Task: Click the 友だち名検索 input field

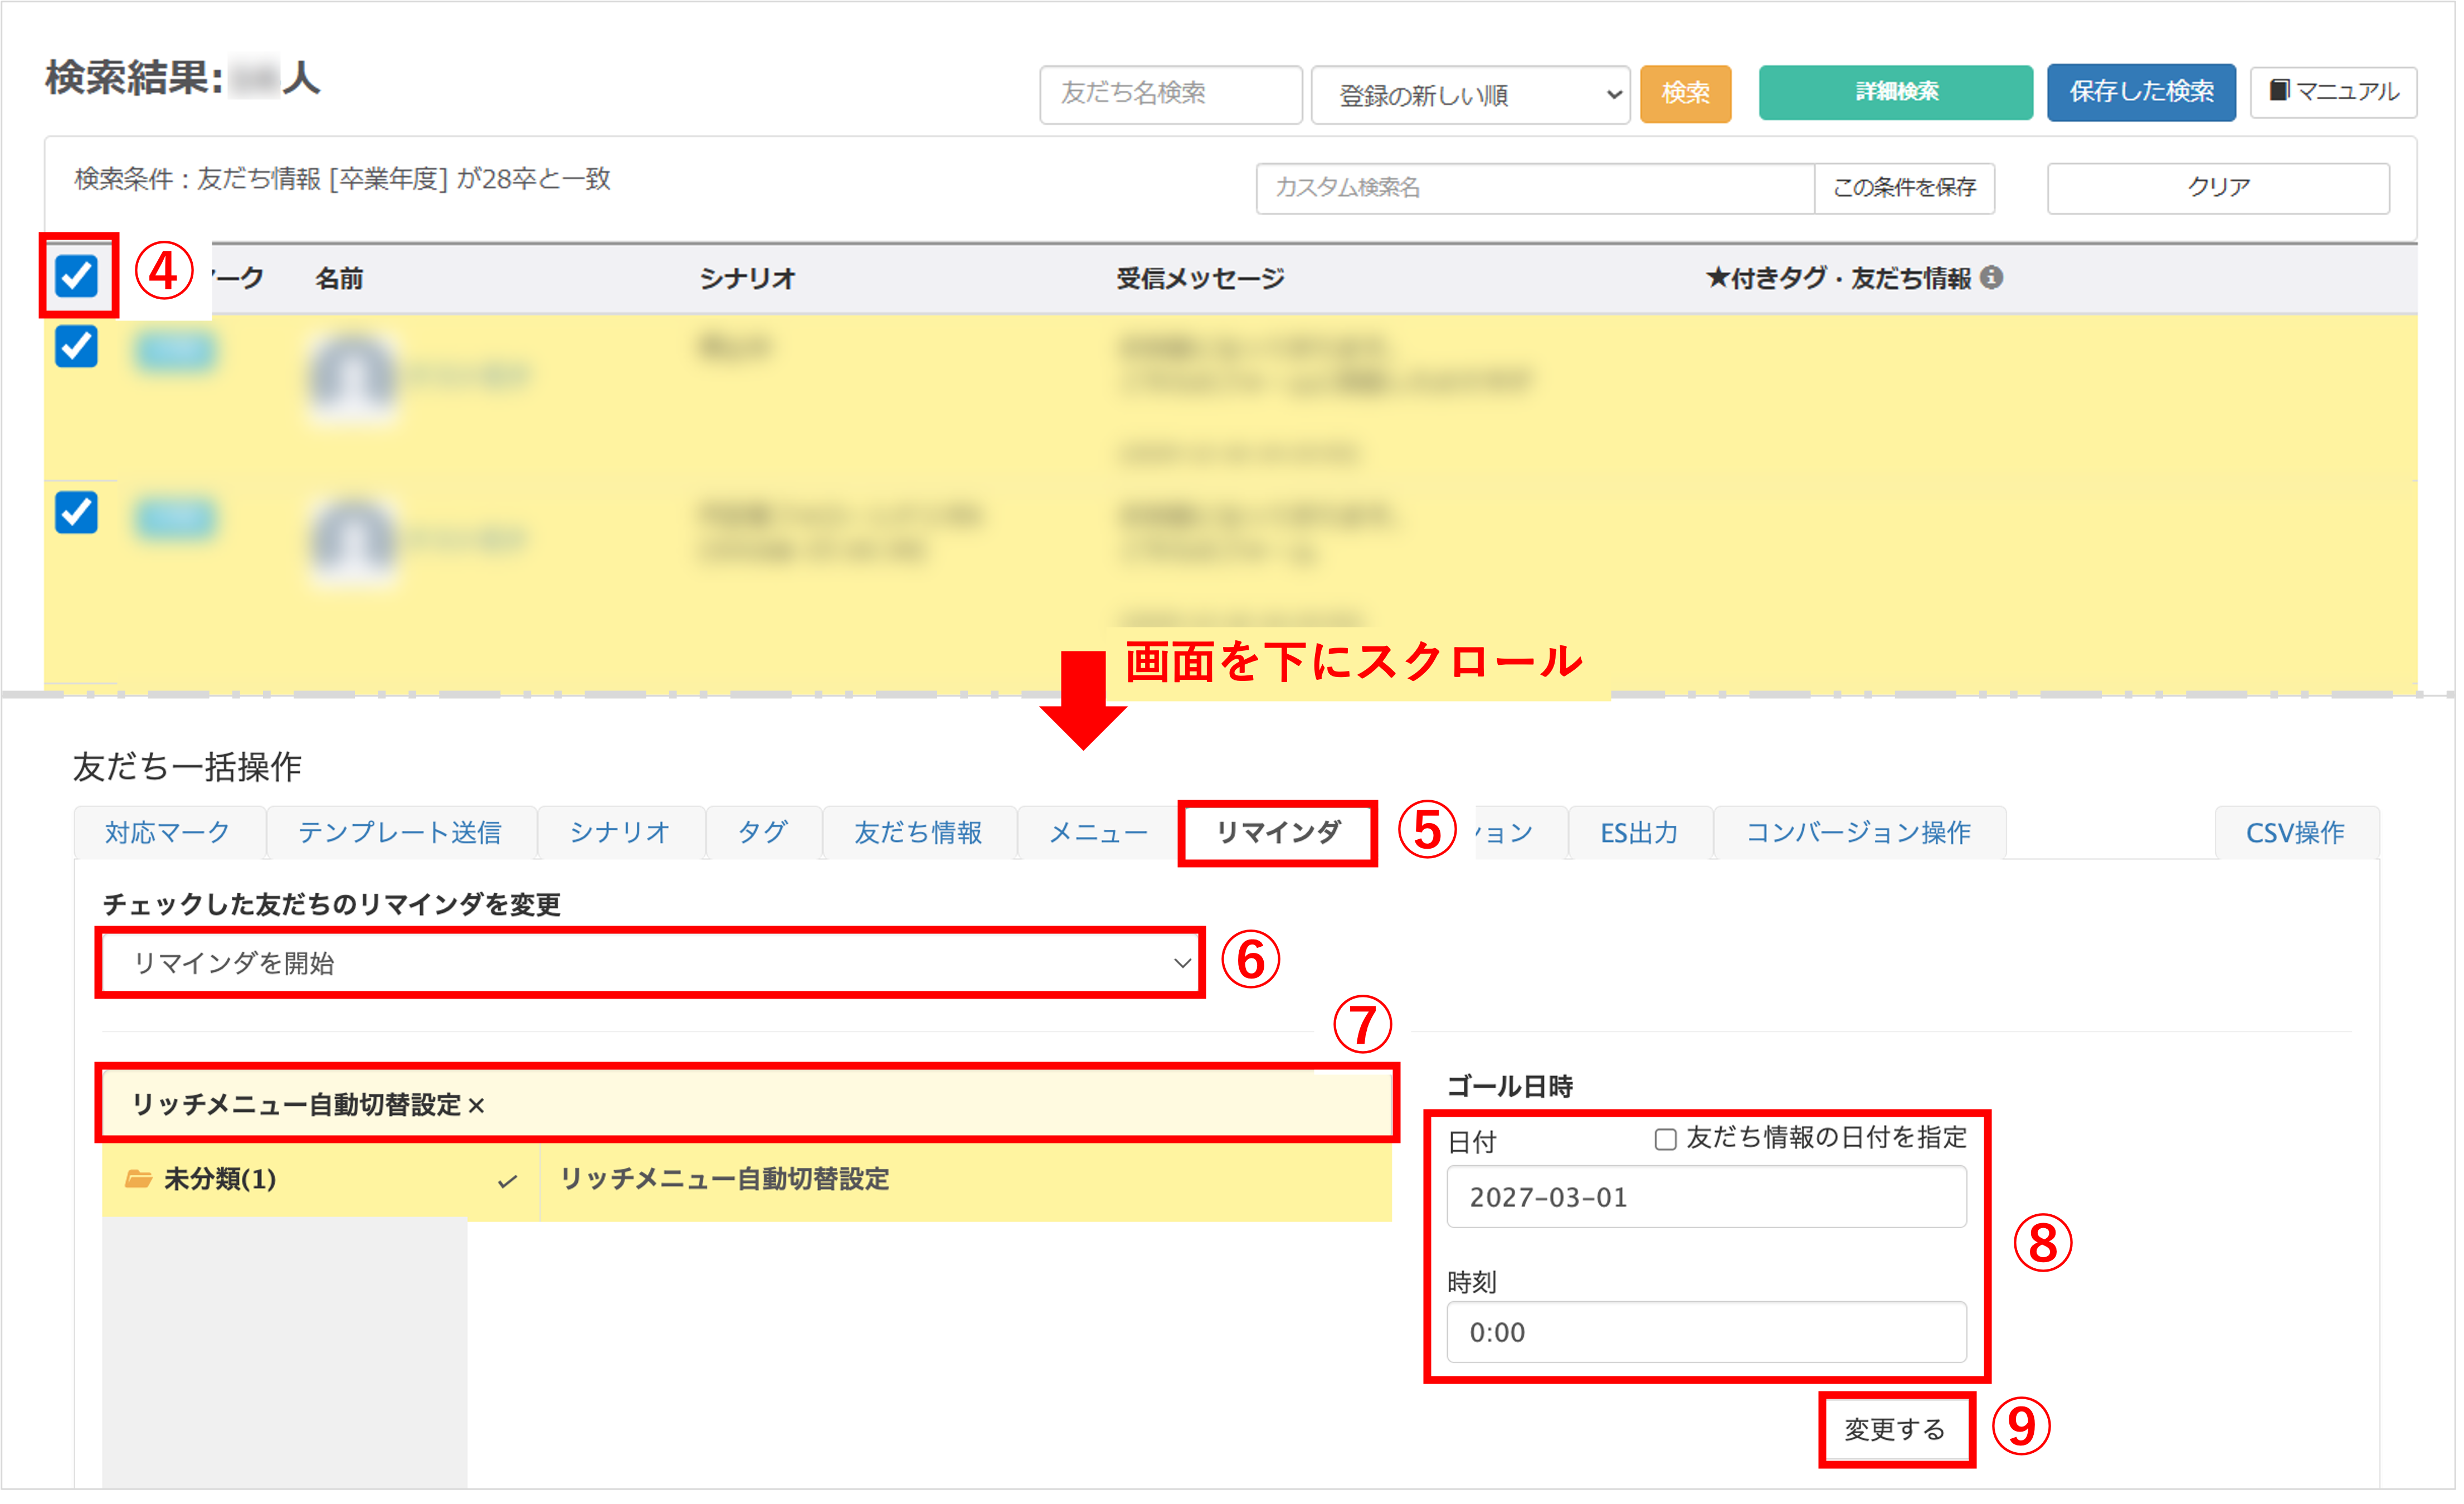Action: coord(1170,94)
